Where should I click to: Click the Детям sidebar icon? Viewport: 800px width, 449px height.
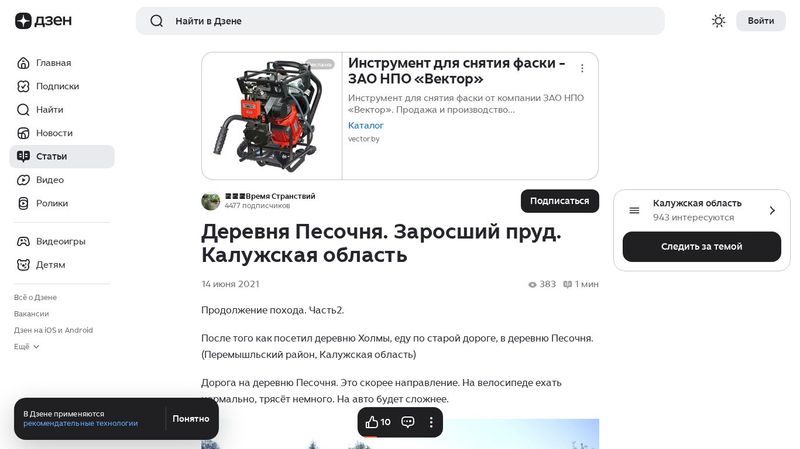[24, 265]
